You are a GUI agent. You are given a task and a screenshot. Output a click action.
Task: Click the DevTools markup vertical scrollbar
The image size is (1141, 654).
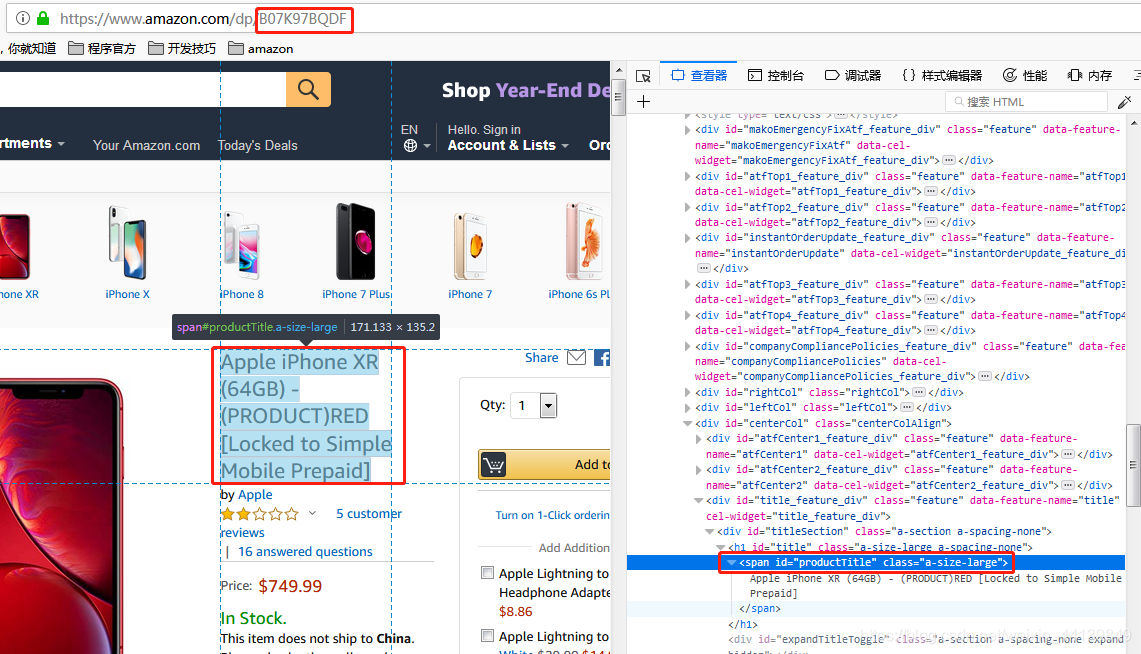[1133, 464]
